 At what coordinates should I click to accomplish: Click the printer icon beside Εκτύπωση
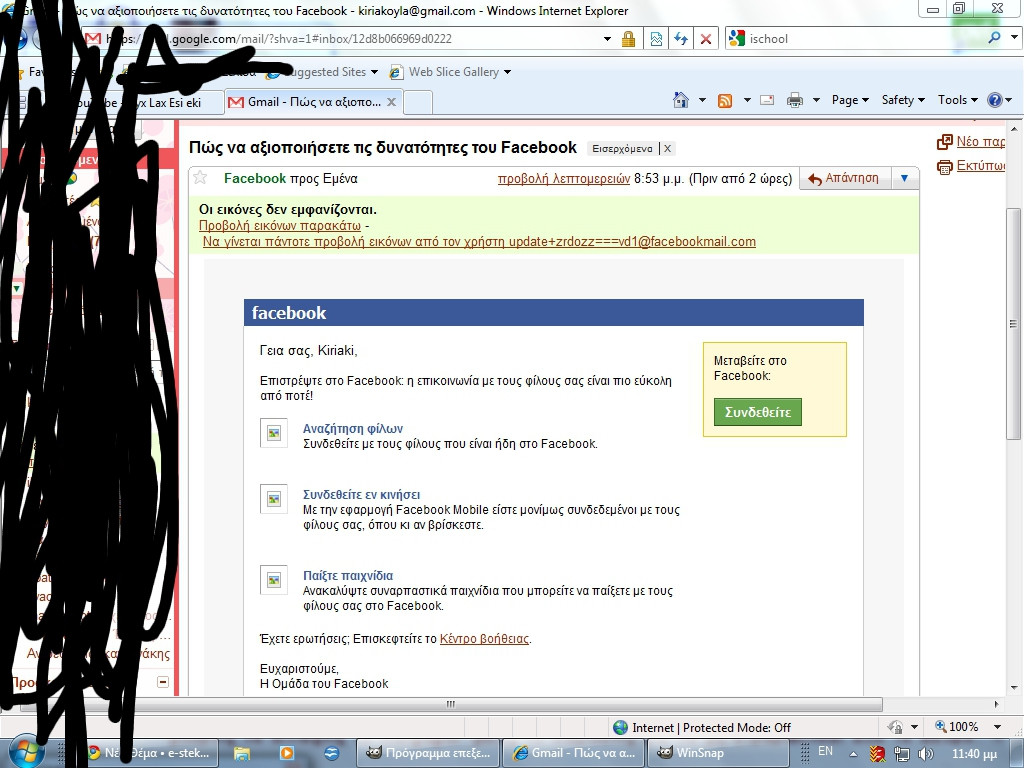point(944,167)
